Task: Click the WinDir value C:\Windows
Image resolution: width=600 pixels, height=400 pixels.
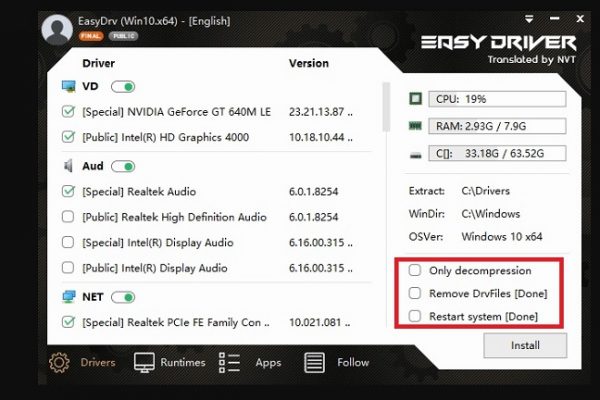Action: coord(491,214)
